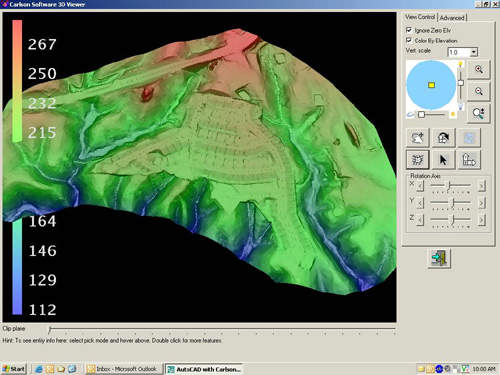Click the zoom out magnifier button

(479, 91)
